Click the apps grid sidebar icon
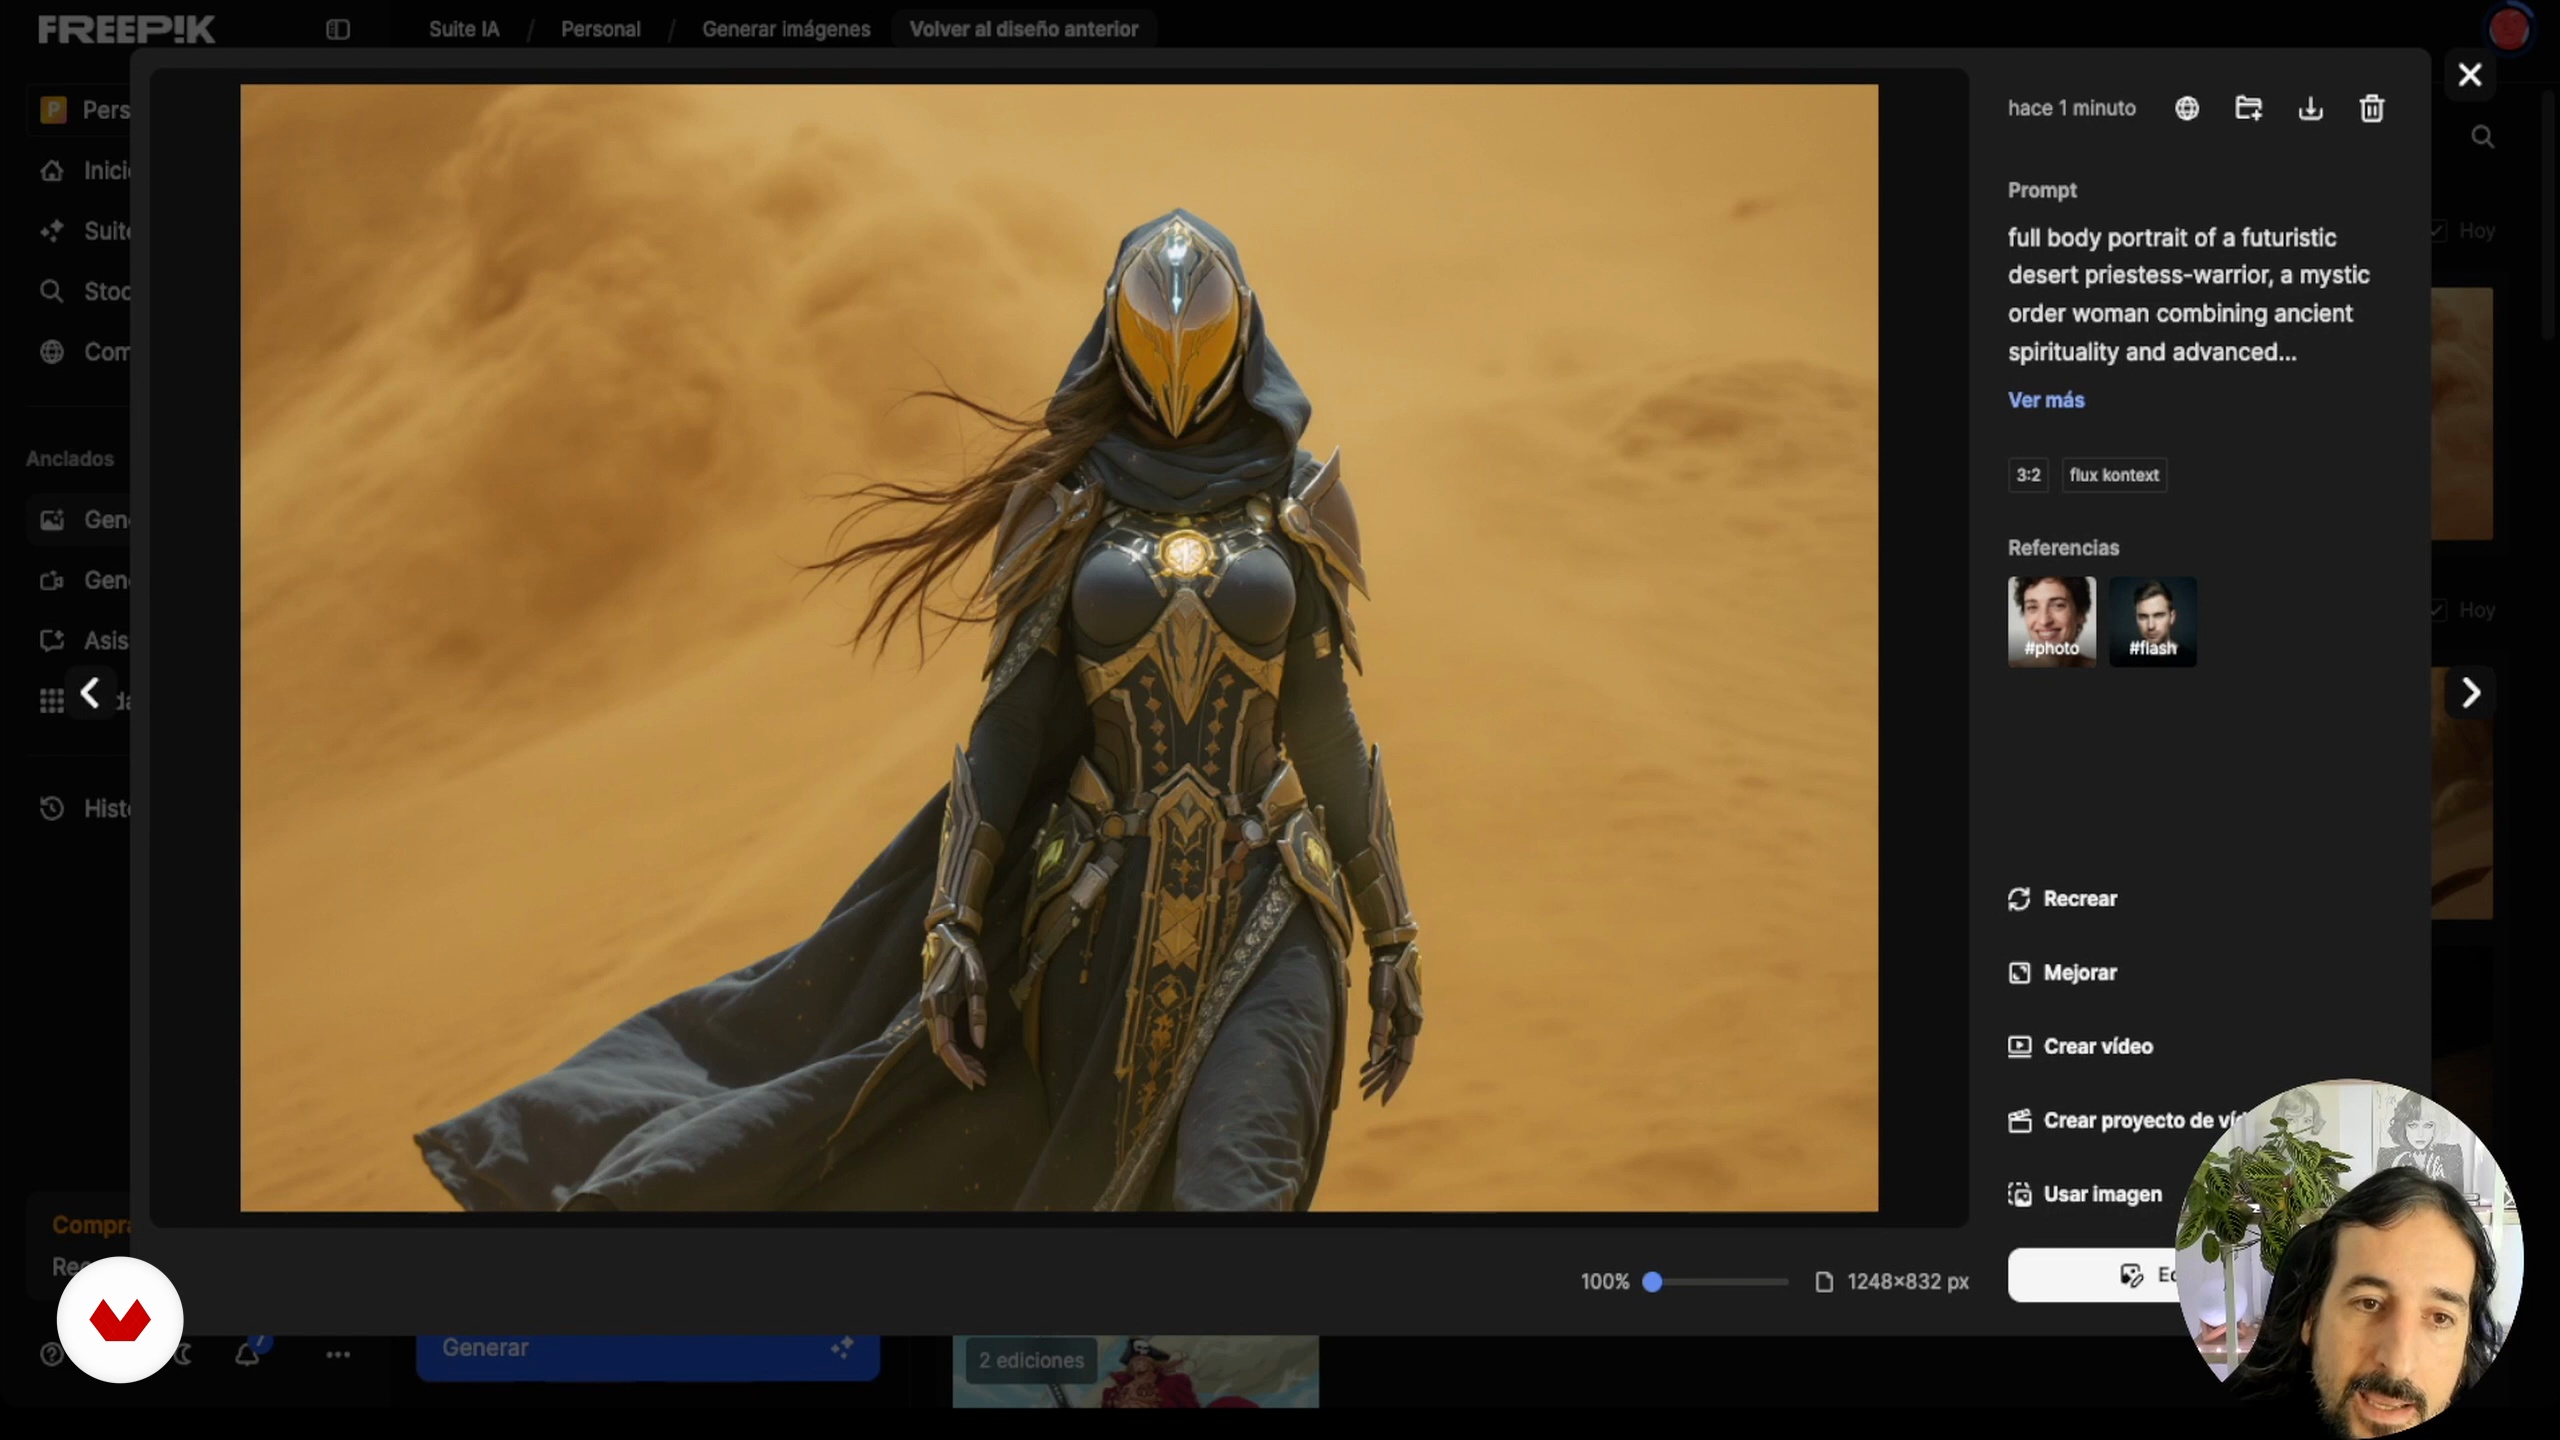 coord(51,701)
